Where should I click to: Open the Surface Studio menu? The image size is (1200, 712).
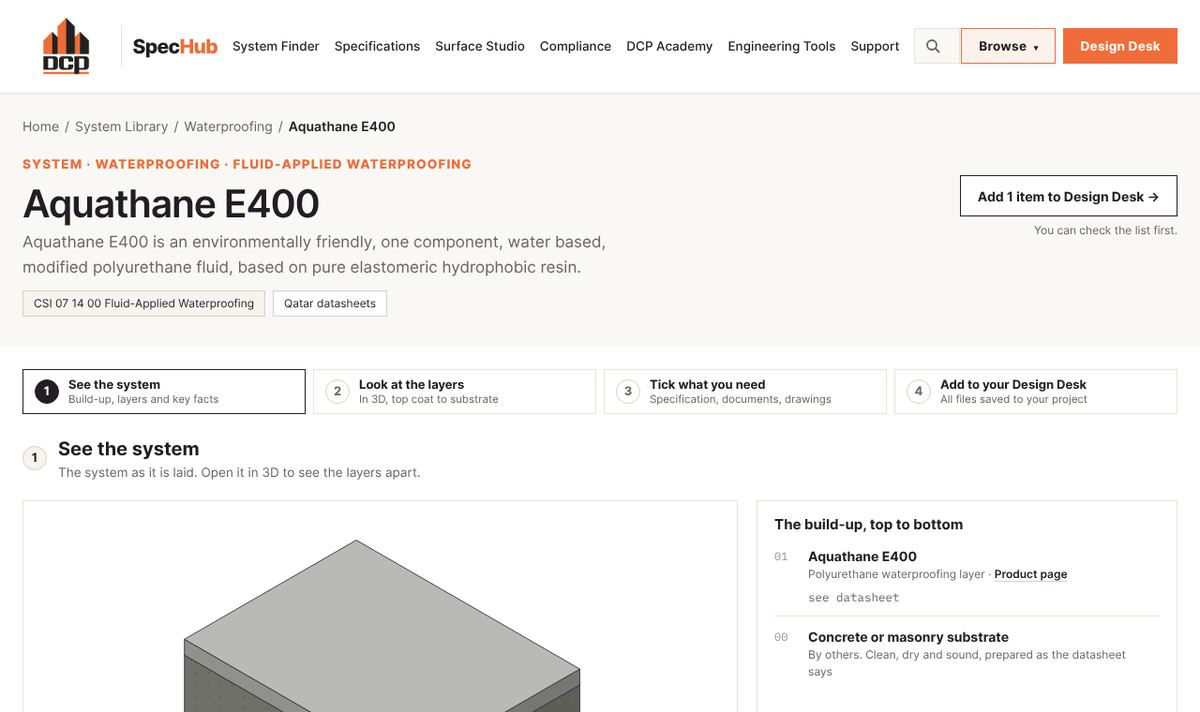[x=480, y=46]
